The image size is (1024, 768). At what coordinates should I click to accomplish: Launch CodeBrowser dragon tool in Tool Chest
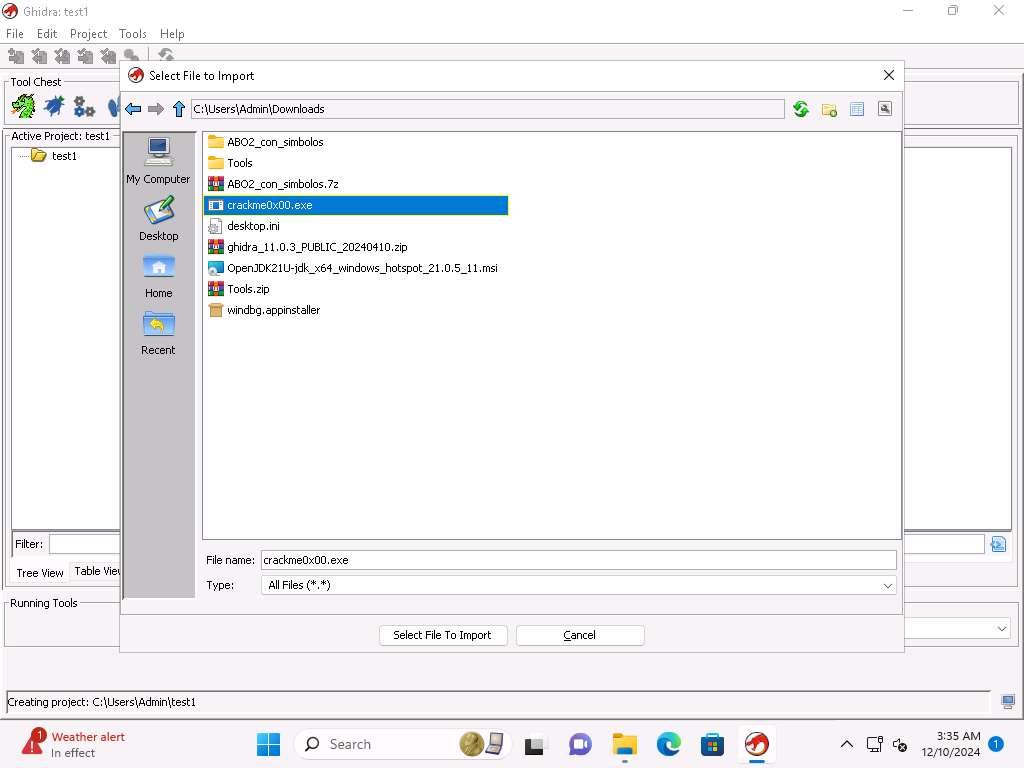click(x=23, y=106)
